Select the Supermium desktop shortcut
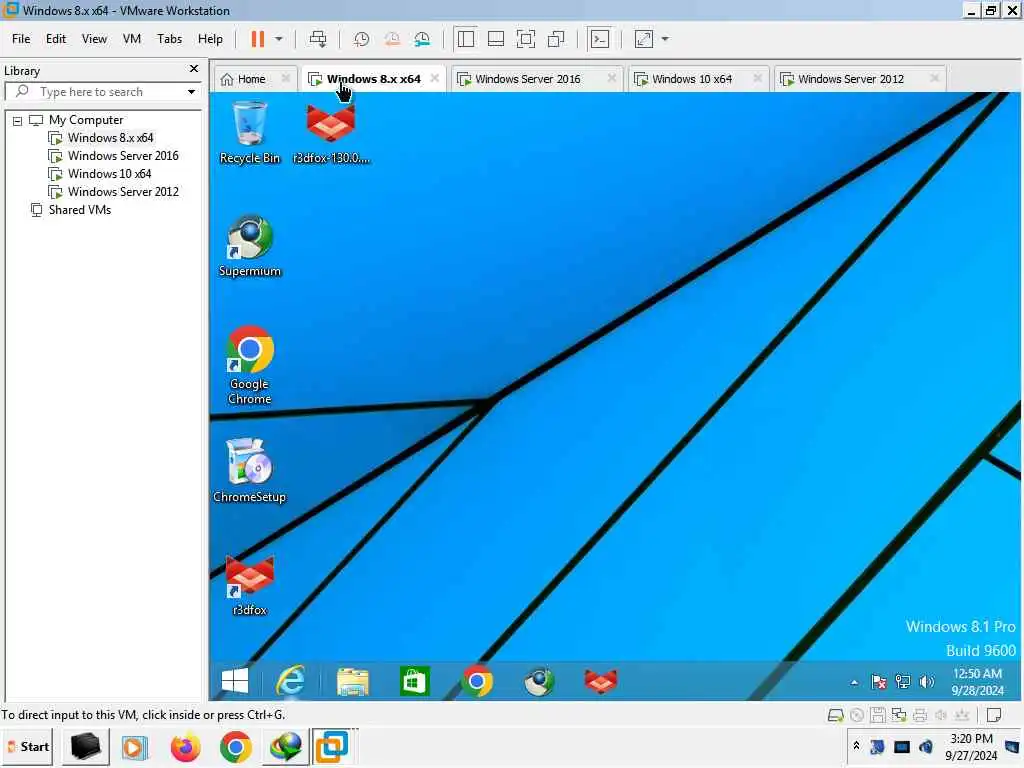The image size is (1024, 768). point(249,246)
